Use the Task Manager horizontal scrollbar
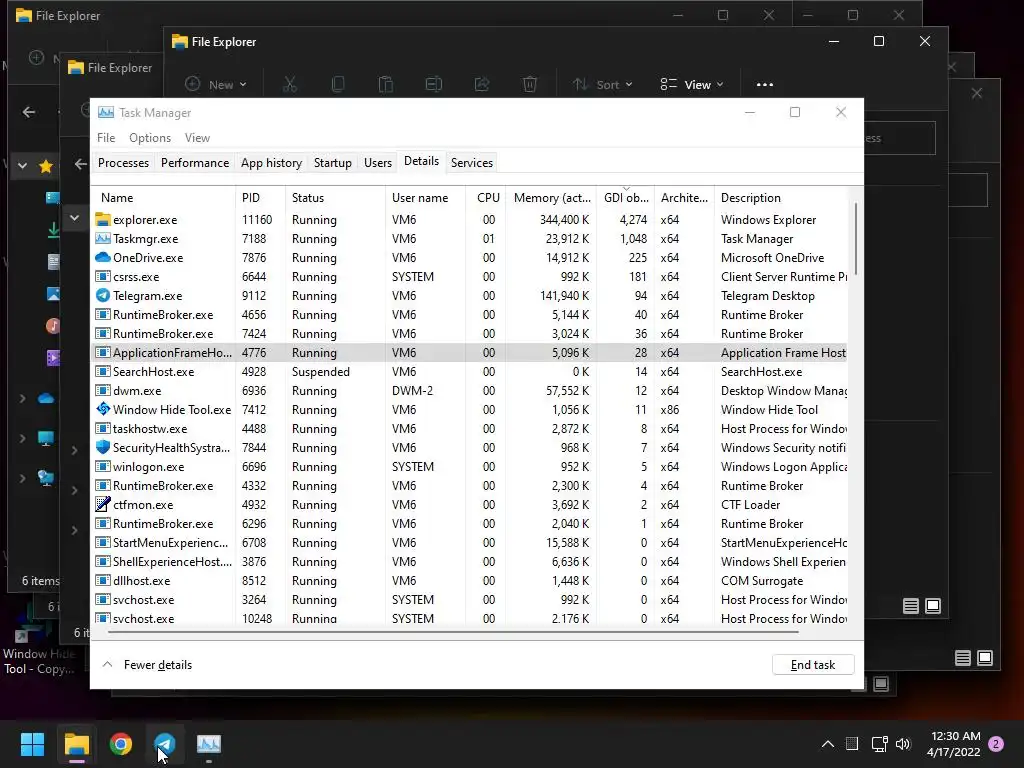Image resolution: width=1024 pixels, height=768 pixels. (453, 632)
